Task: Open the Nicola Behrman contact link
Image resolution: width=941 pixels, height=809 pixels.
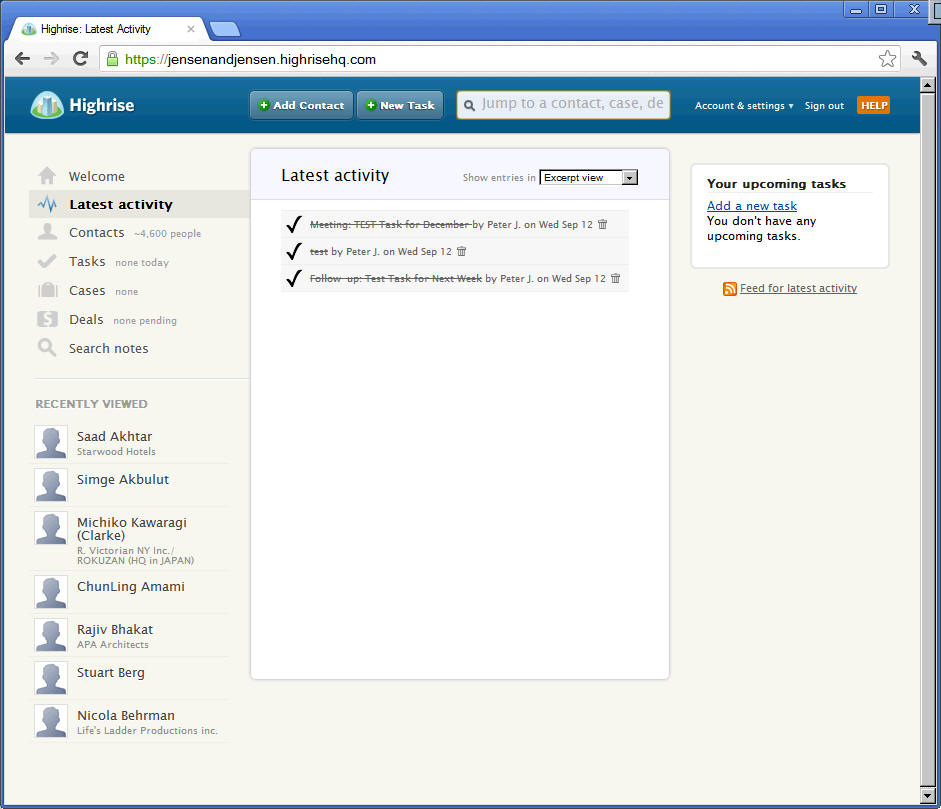Action: pos(125,715)
